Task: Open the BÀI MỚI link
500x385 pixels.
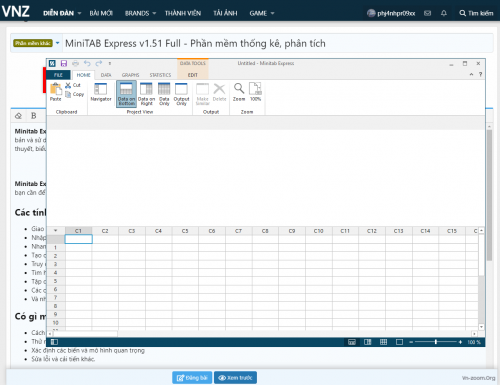Action: point(101,13)
